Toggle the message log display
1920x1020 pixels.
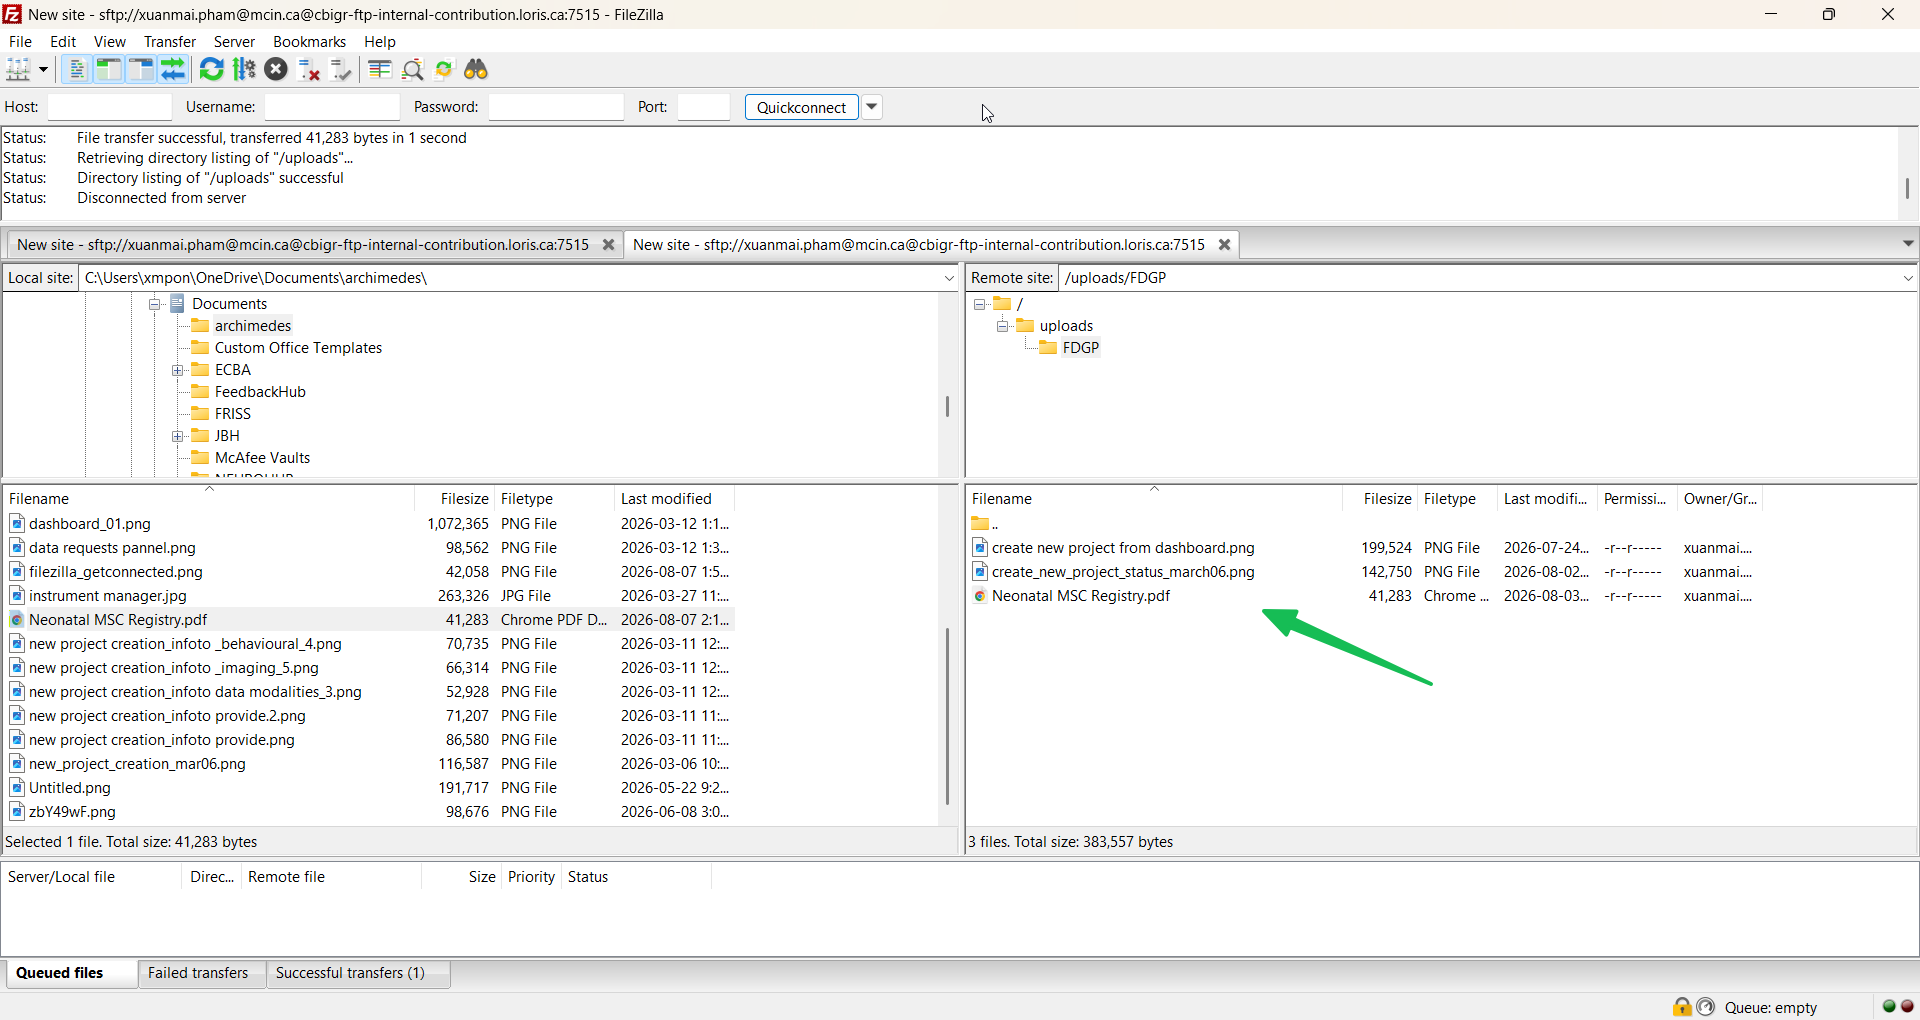click(x=77, y=69)
